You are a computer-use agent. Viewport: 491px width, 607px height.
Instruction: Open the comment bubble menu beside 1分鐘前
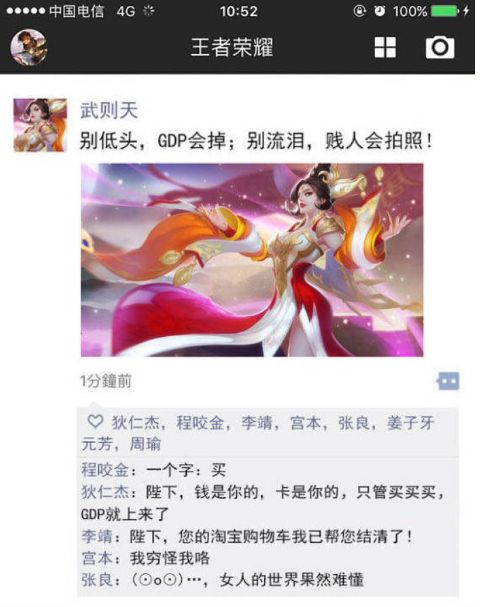pos(448,381)
